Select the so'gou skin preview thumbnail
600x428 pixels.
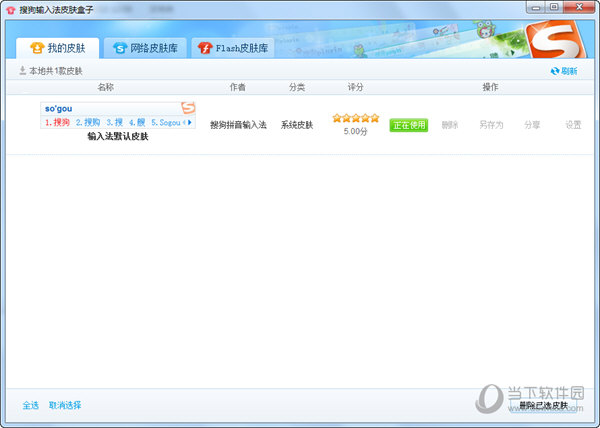click(x=118, y=115)
